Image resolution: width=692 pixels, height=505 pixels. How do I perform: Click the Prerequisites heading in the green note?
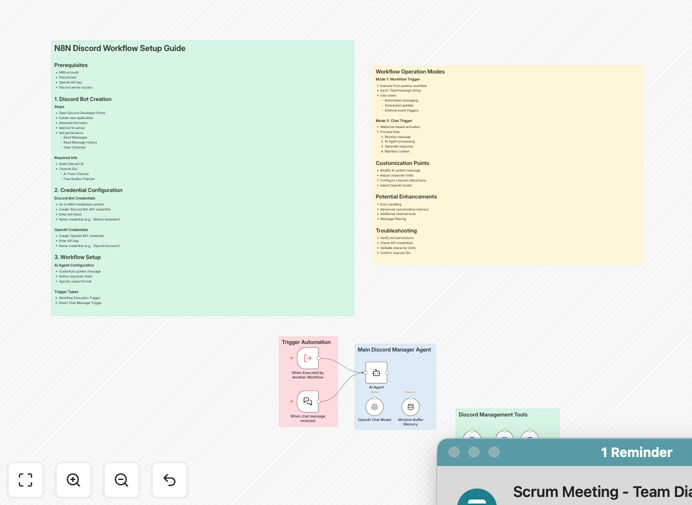pos(71,65)
